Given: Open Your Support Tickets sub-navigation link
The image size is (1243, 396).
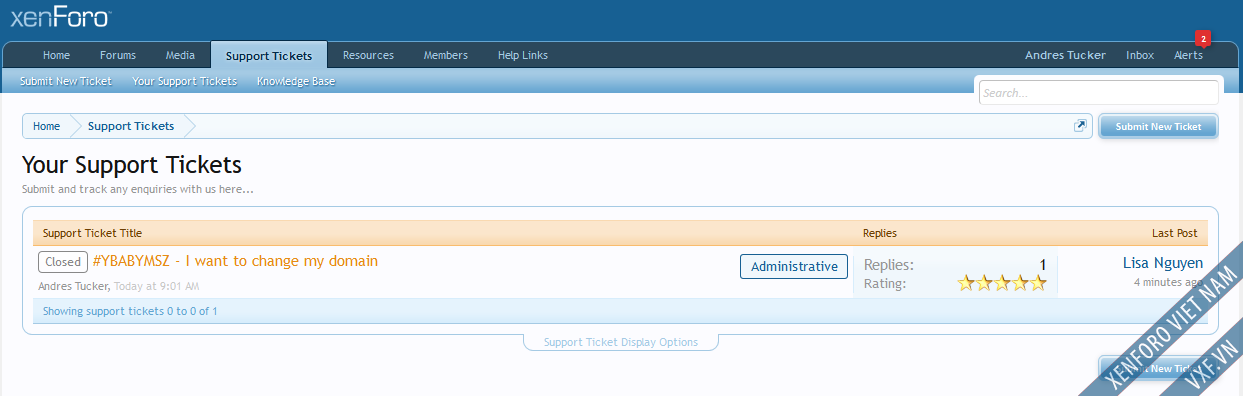Looking at the screenshot, I should coord(185,81).
